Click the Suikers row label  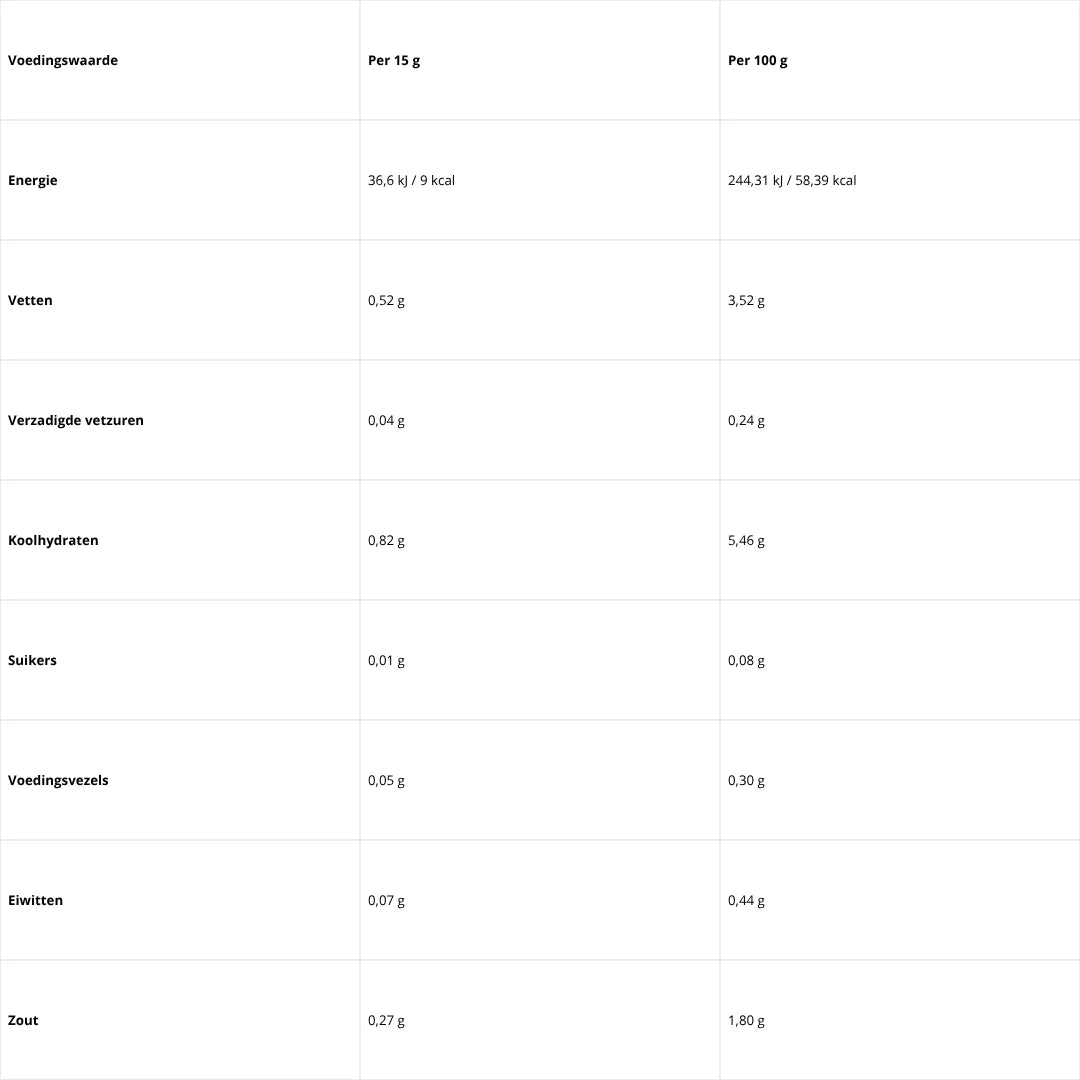click(x=32, y=661)
